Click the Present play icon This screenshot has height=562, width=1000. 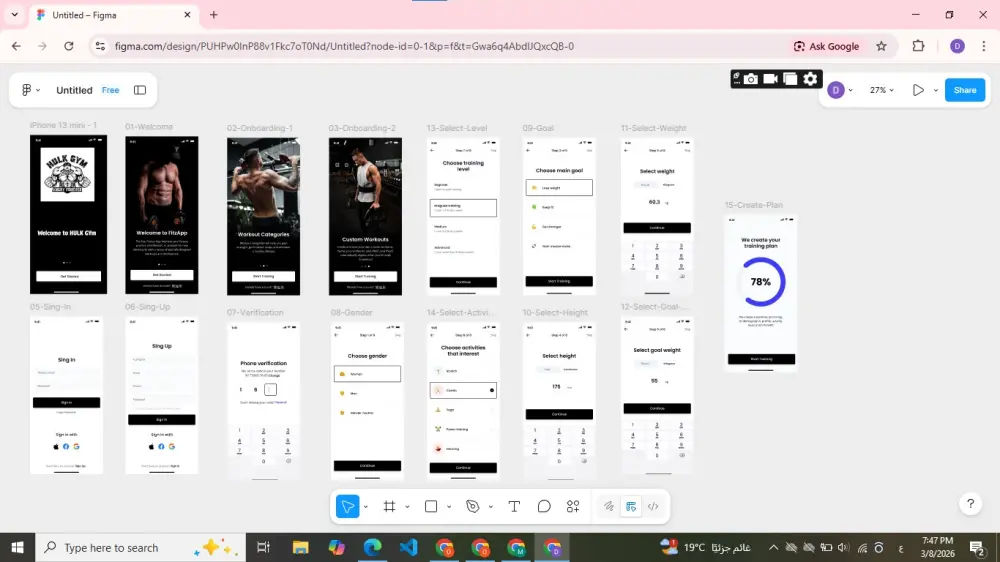(918, 90)
